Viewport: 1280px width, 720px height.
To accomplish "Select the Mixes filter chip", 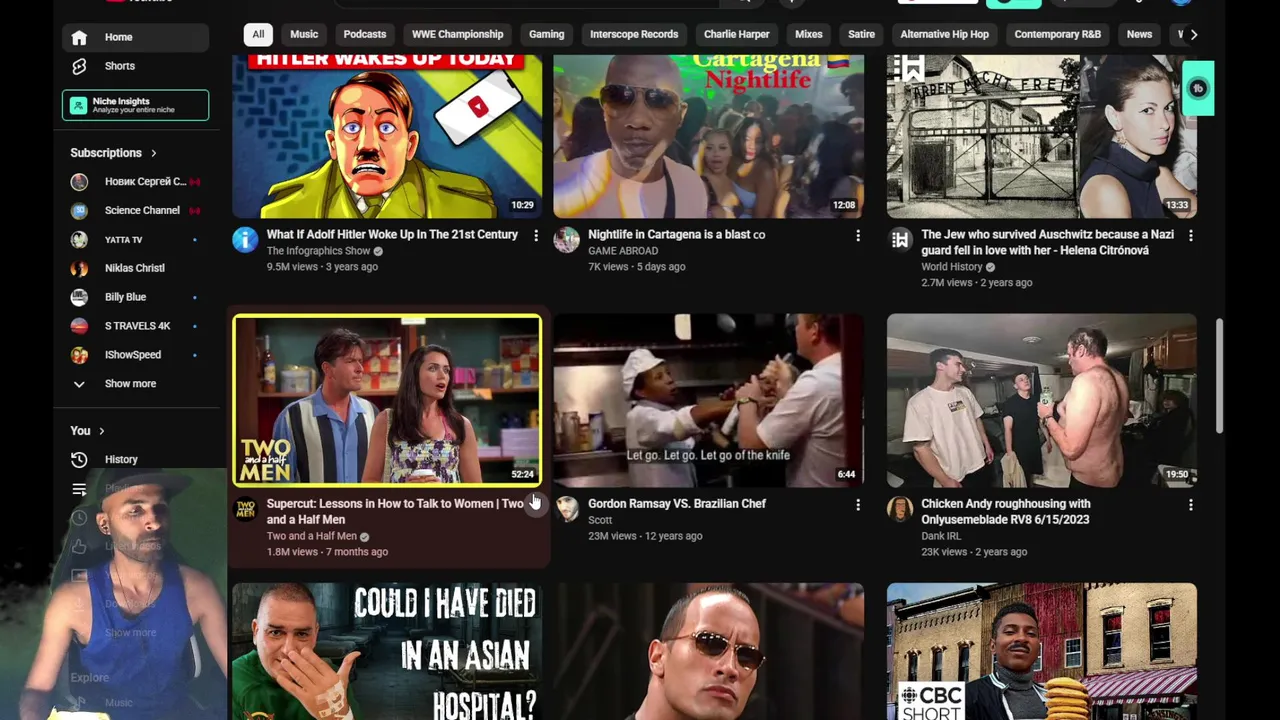I will click(808, 34).
